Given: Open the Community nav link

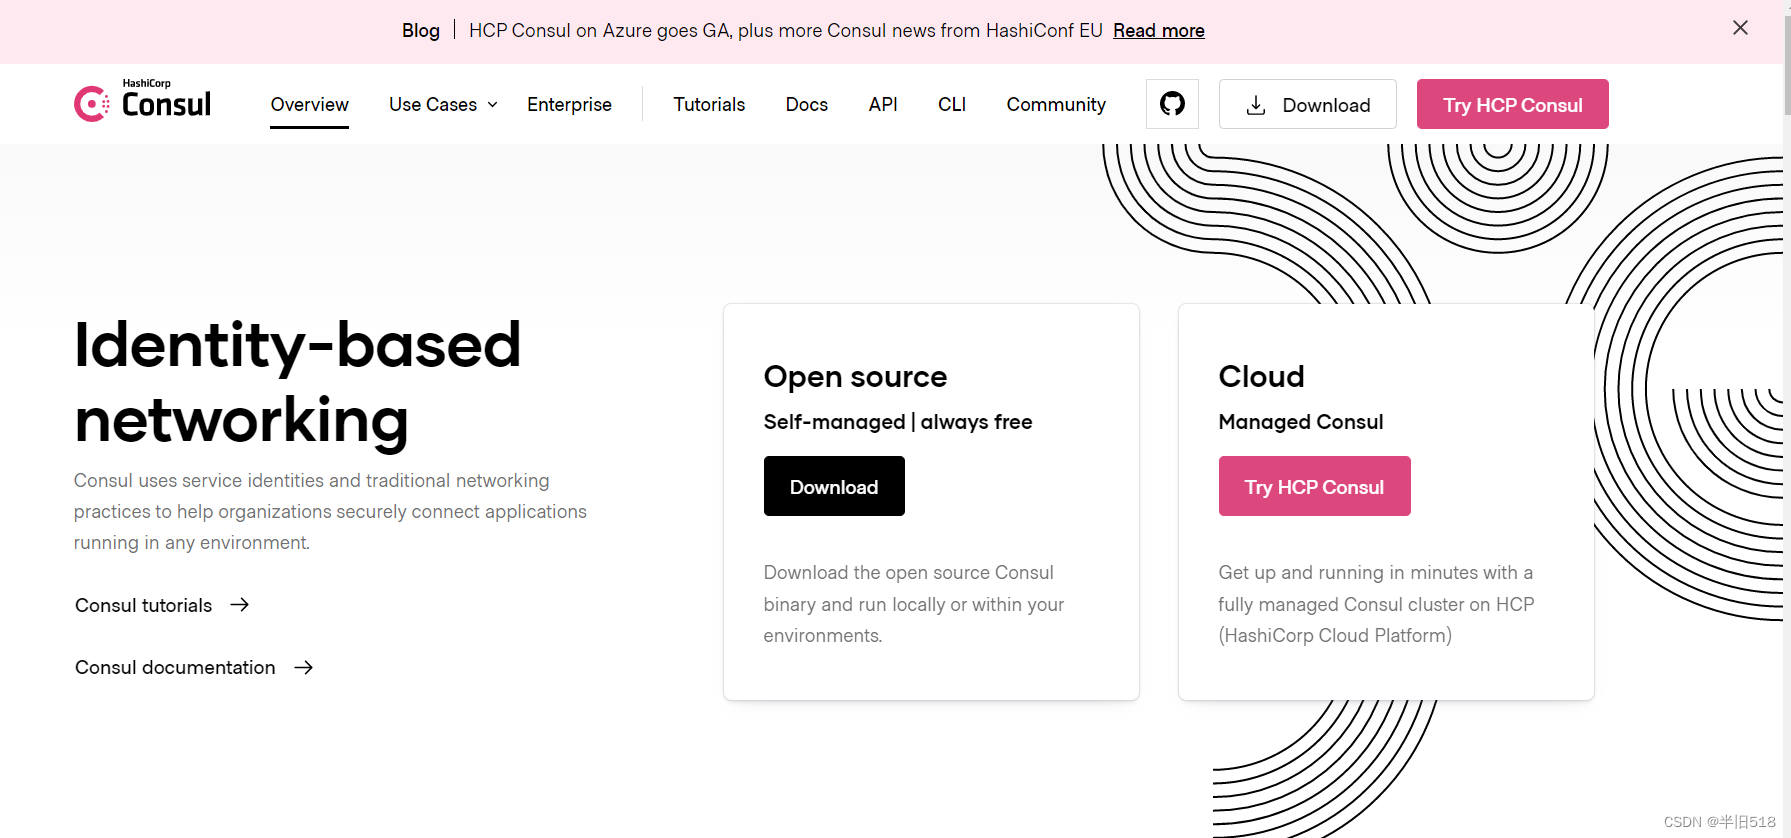Looking at the screenshot, I should pos(1056,104).
